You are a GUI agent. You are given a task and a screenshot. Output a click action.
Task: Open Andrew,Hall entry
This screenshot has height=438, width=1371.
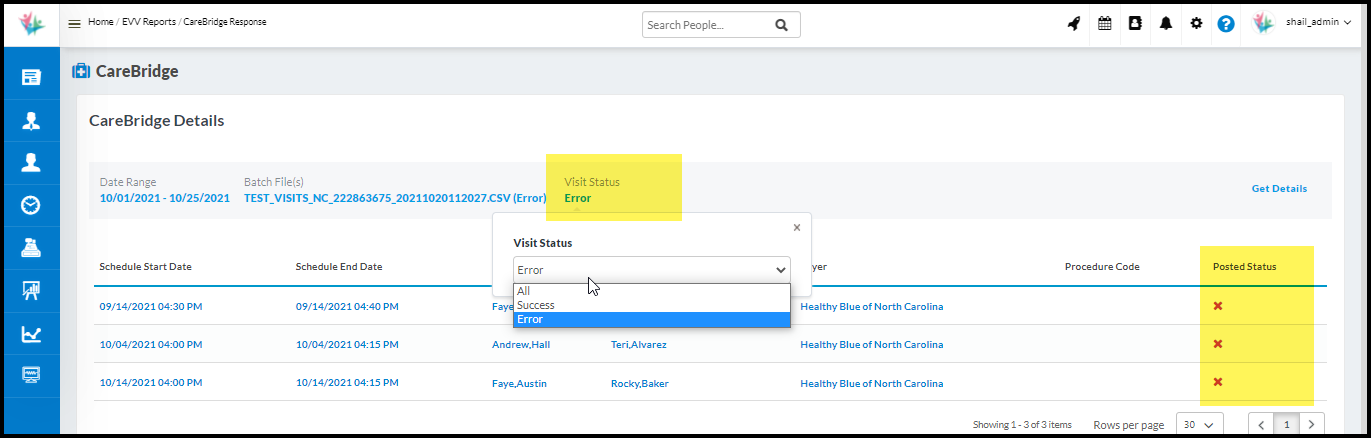click(x=521, y=345)
